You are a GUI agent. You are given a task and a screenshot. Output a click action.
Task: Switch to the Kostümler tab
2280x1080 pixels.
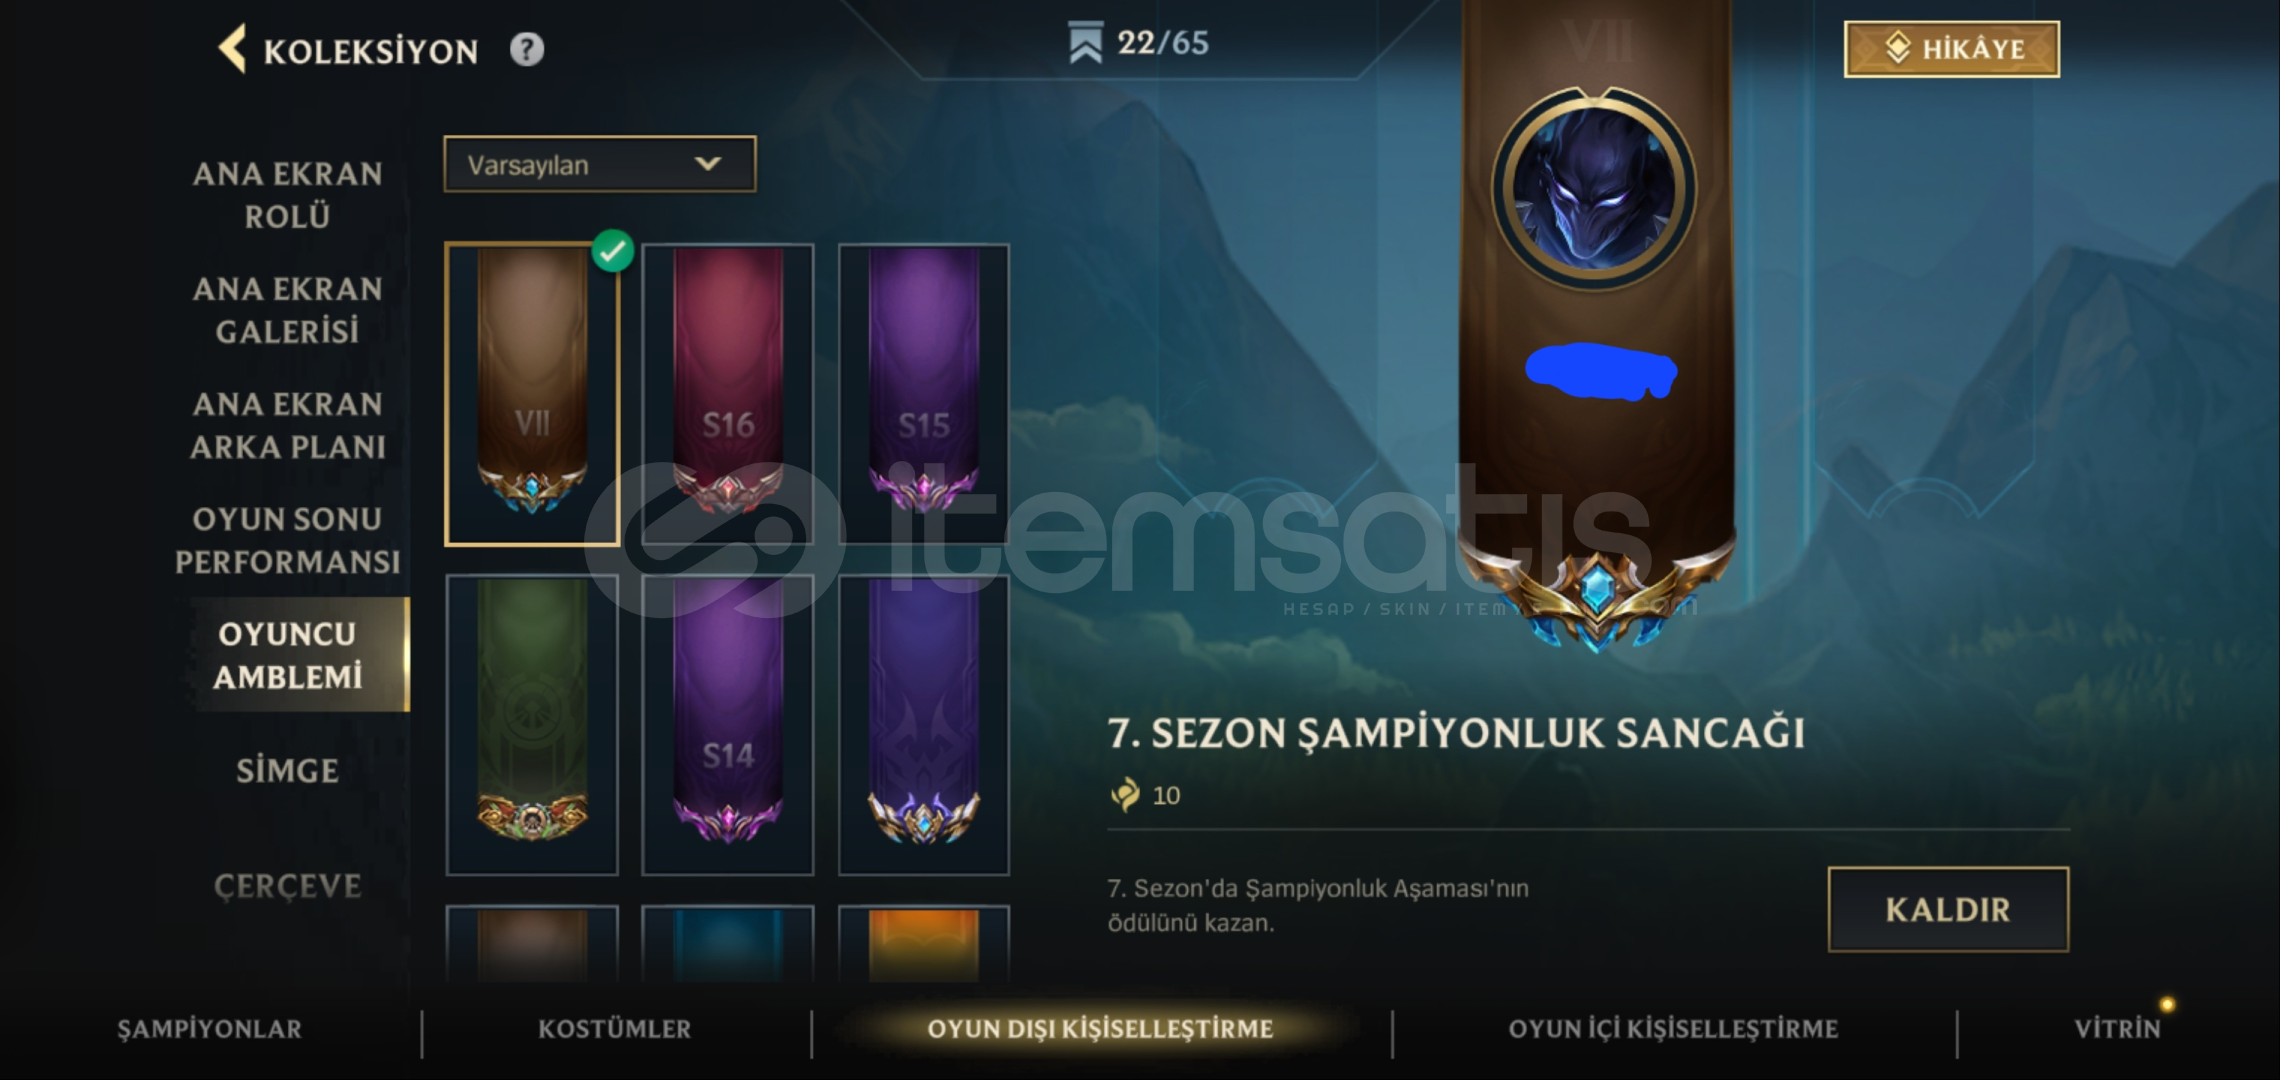point(614,1029)
